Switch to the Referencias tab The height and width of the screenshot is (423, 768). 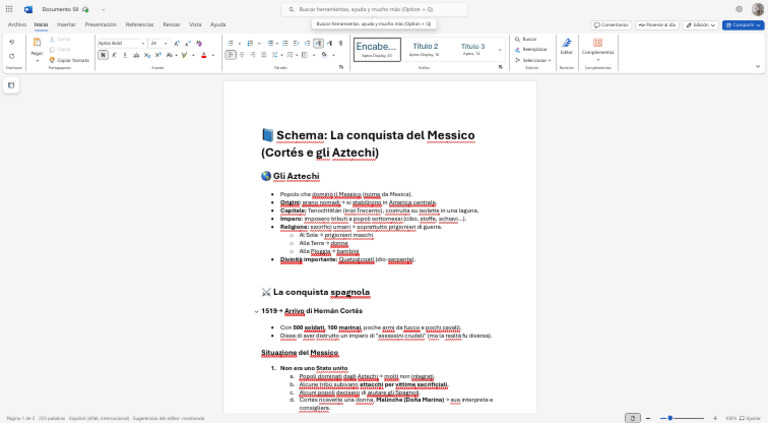tap(140, 24)
